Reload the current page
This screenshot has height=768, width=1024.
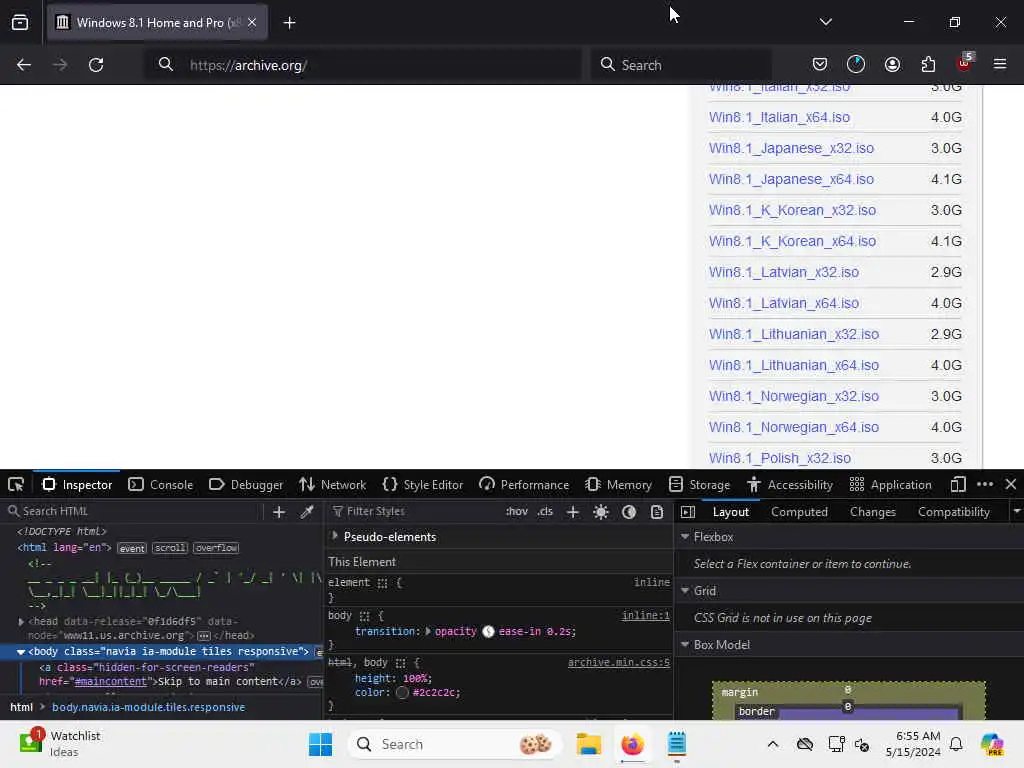pos(96,65)
